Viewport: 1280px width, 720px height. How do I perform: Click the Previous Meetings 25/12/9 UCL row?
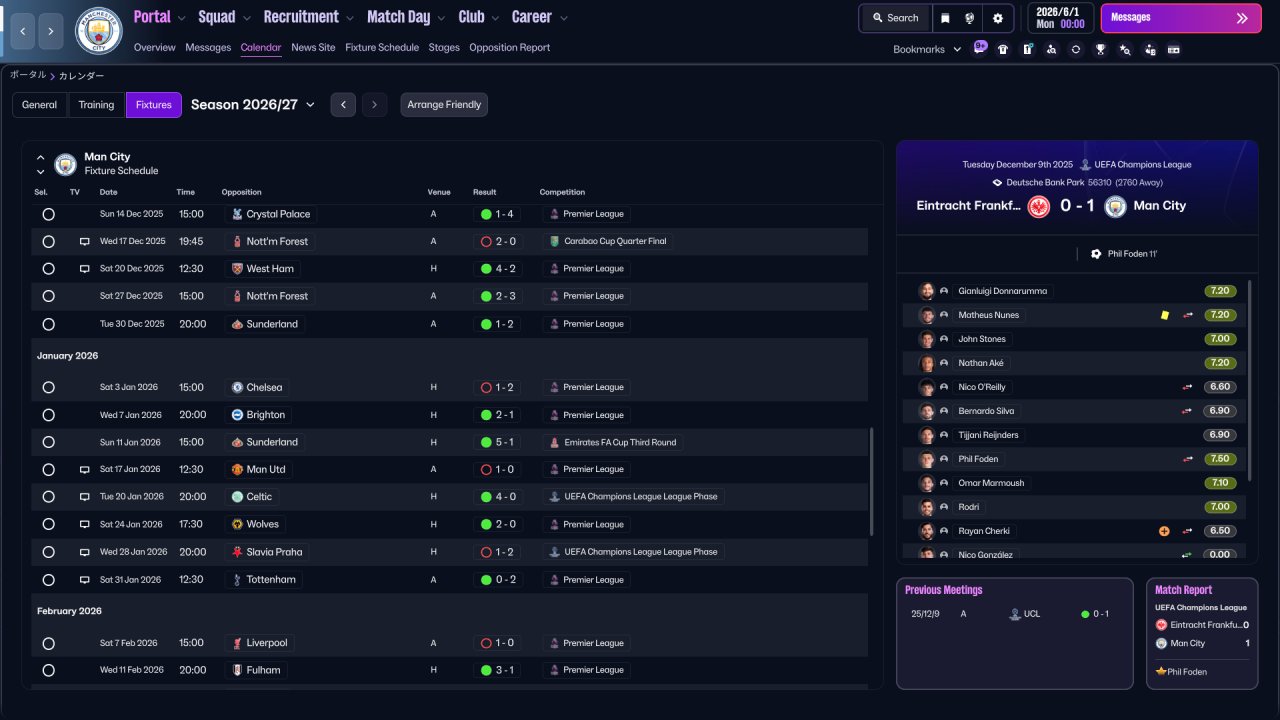pyautogui.click(x=1014, y=614)
